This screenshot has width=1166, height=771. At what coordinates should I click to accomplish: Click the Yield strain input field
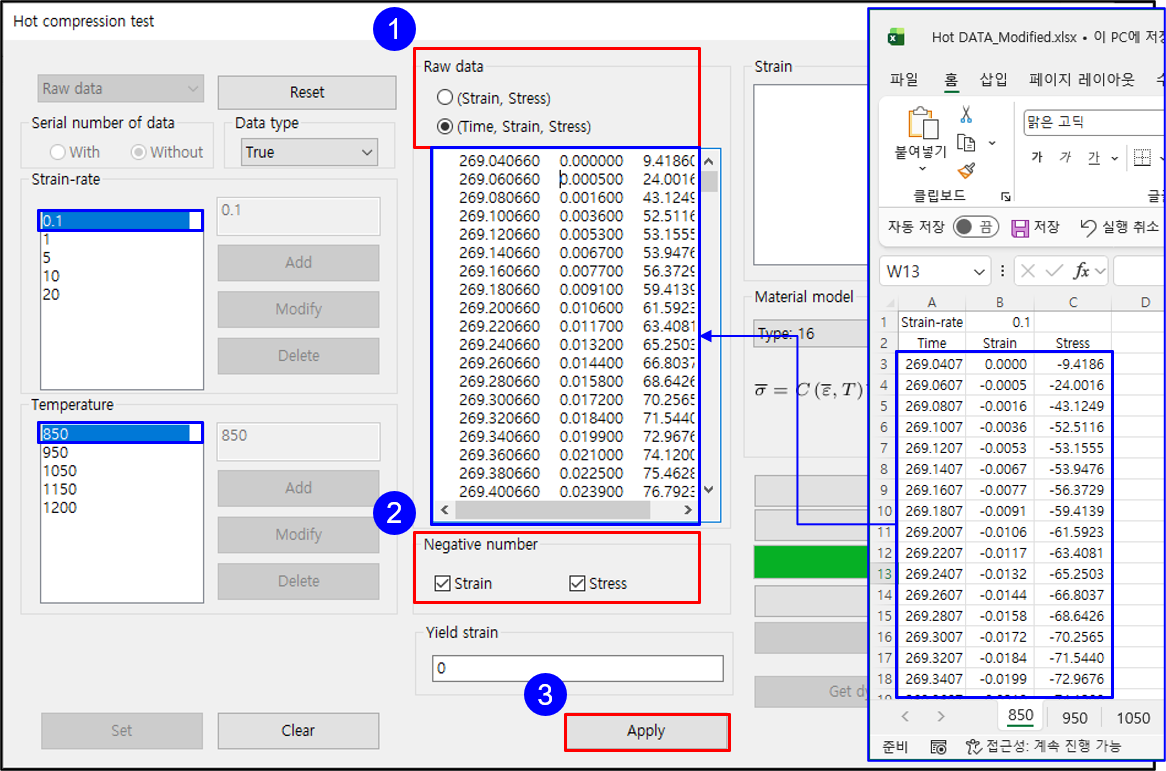(577, 668)
